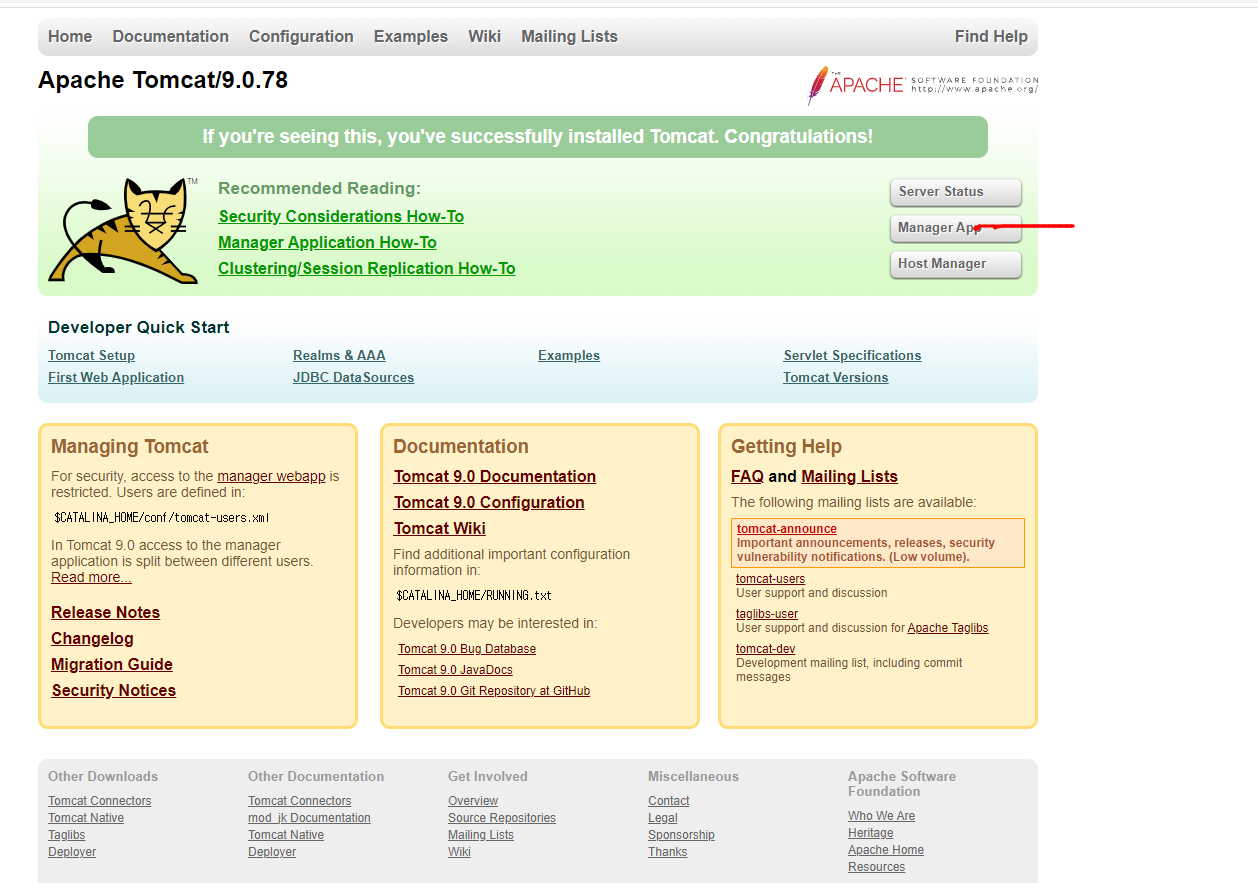Select Examples in the top navigation bar
Viewport: 1258px width, 883px height.
click(x=411, y=36)
